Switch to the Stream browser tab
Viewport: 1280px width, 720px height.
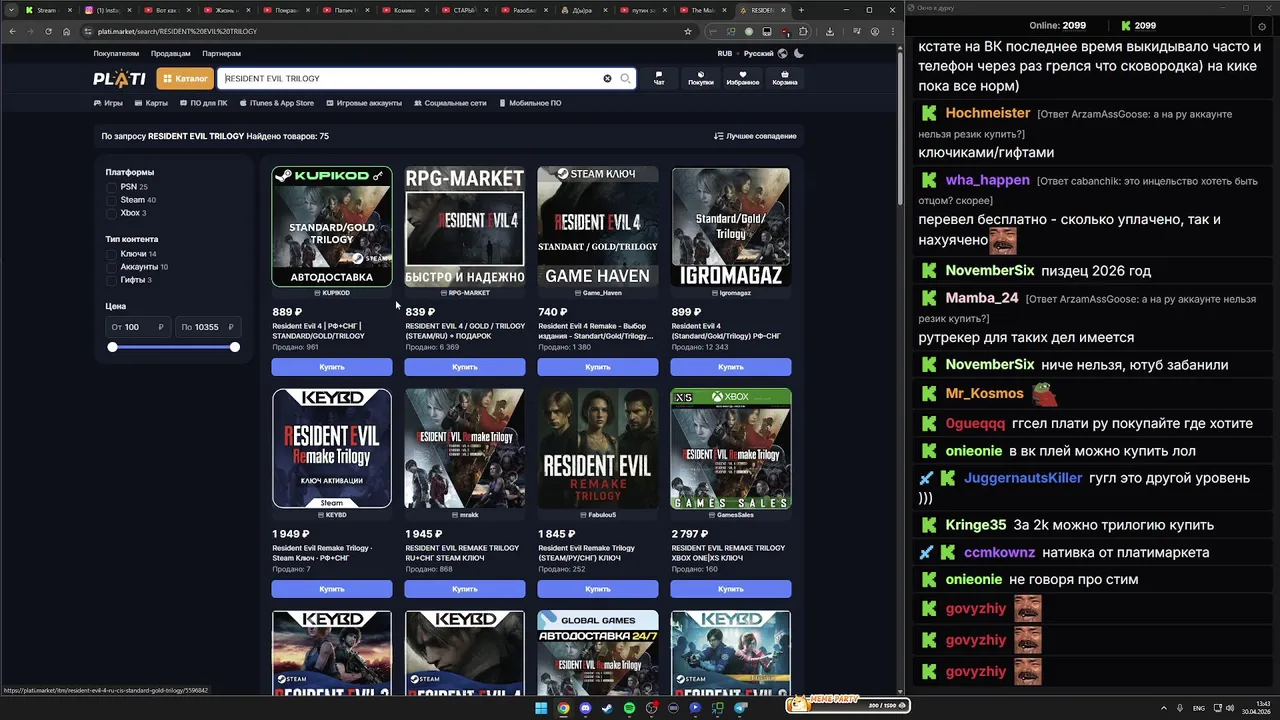point(48,10)
